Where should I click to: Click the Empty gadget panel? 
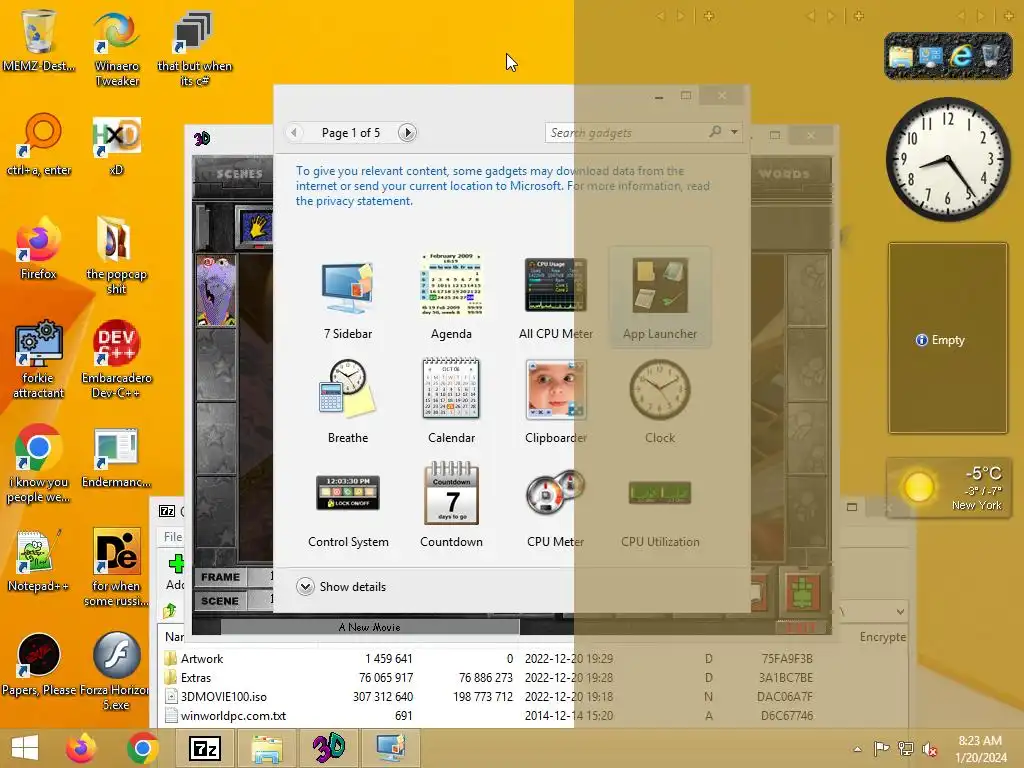click(x=948, y=338)
